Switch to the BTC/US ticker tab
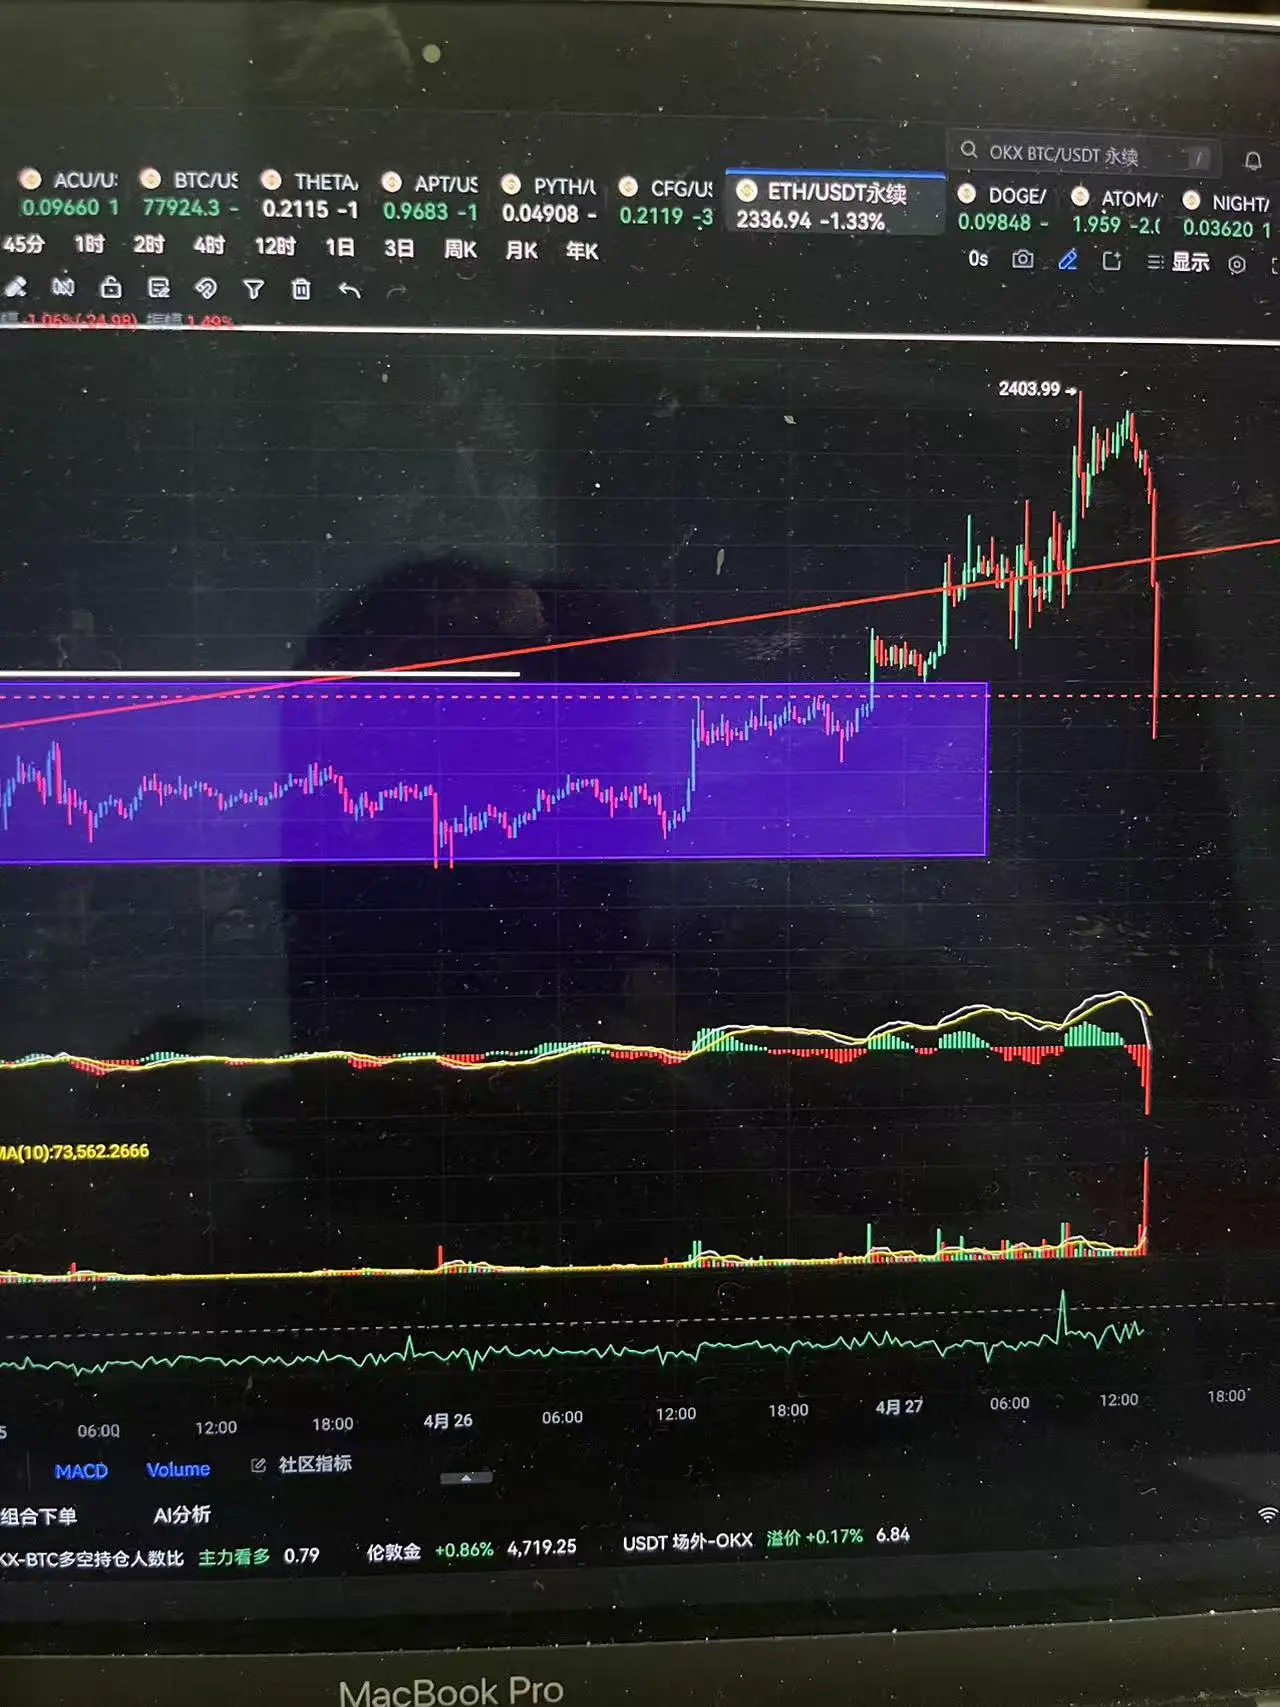Screen dimensions: 1280x1707 [x=190, y=193]
